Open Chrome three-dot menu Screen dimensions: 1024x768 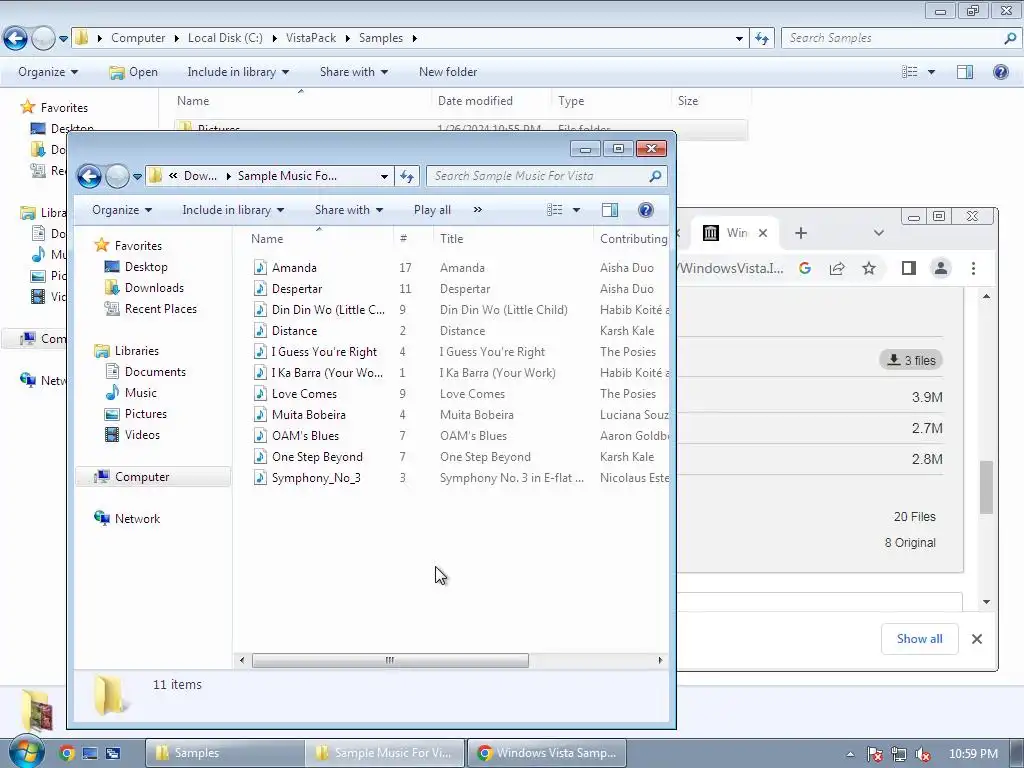point(973,268)
